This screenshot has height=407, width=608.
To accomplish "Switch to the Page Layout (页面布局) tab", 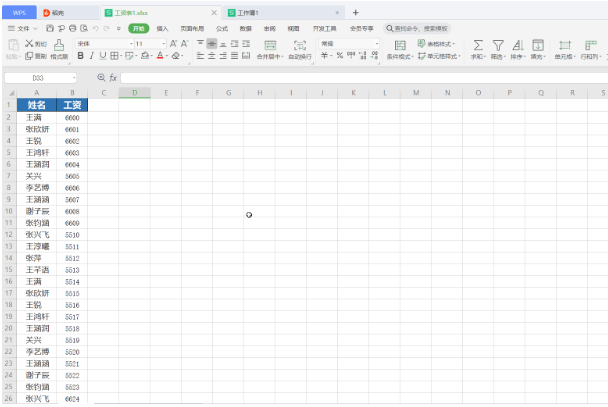I will tap(192, 28).
